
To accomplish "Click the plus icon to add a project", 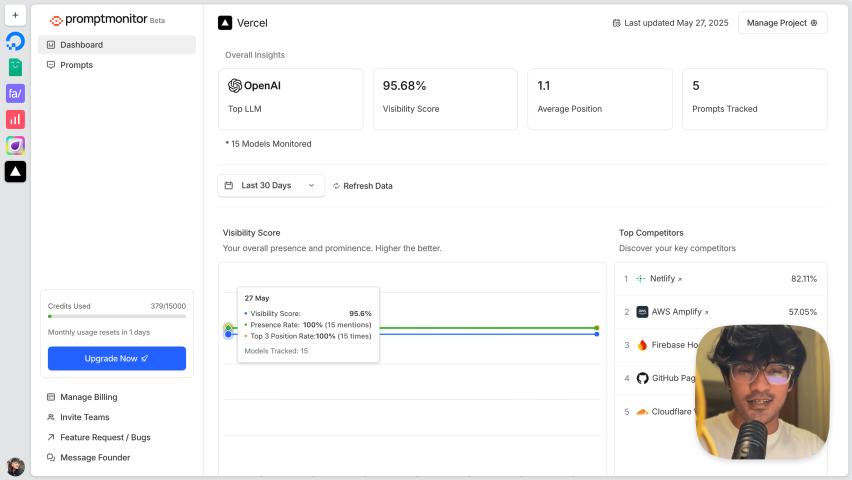I will 15,16.
